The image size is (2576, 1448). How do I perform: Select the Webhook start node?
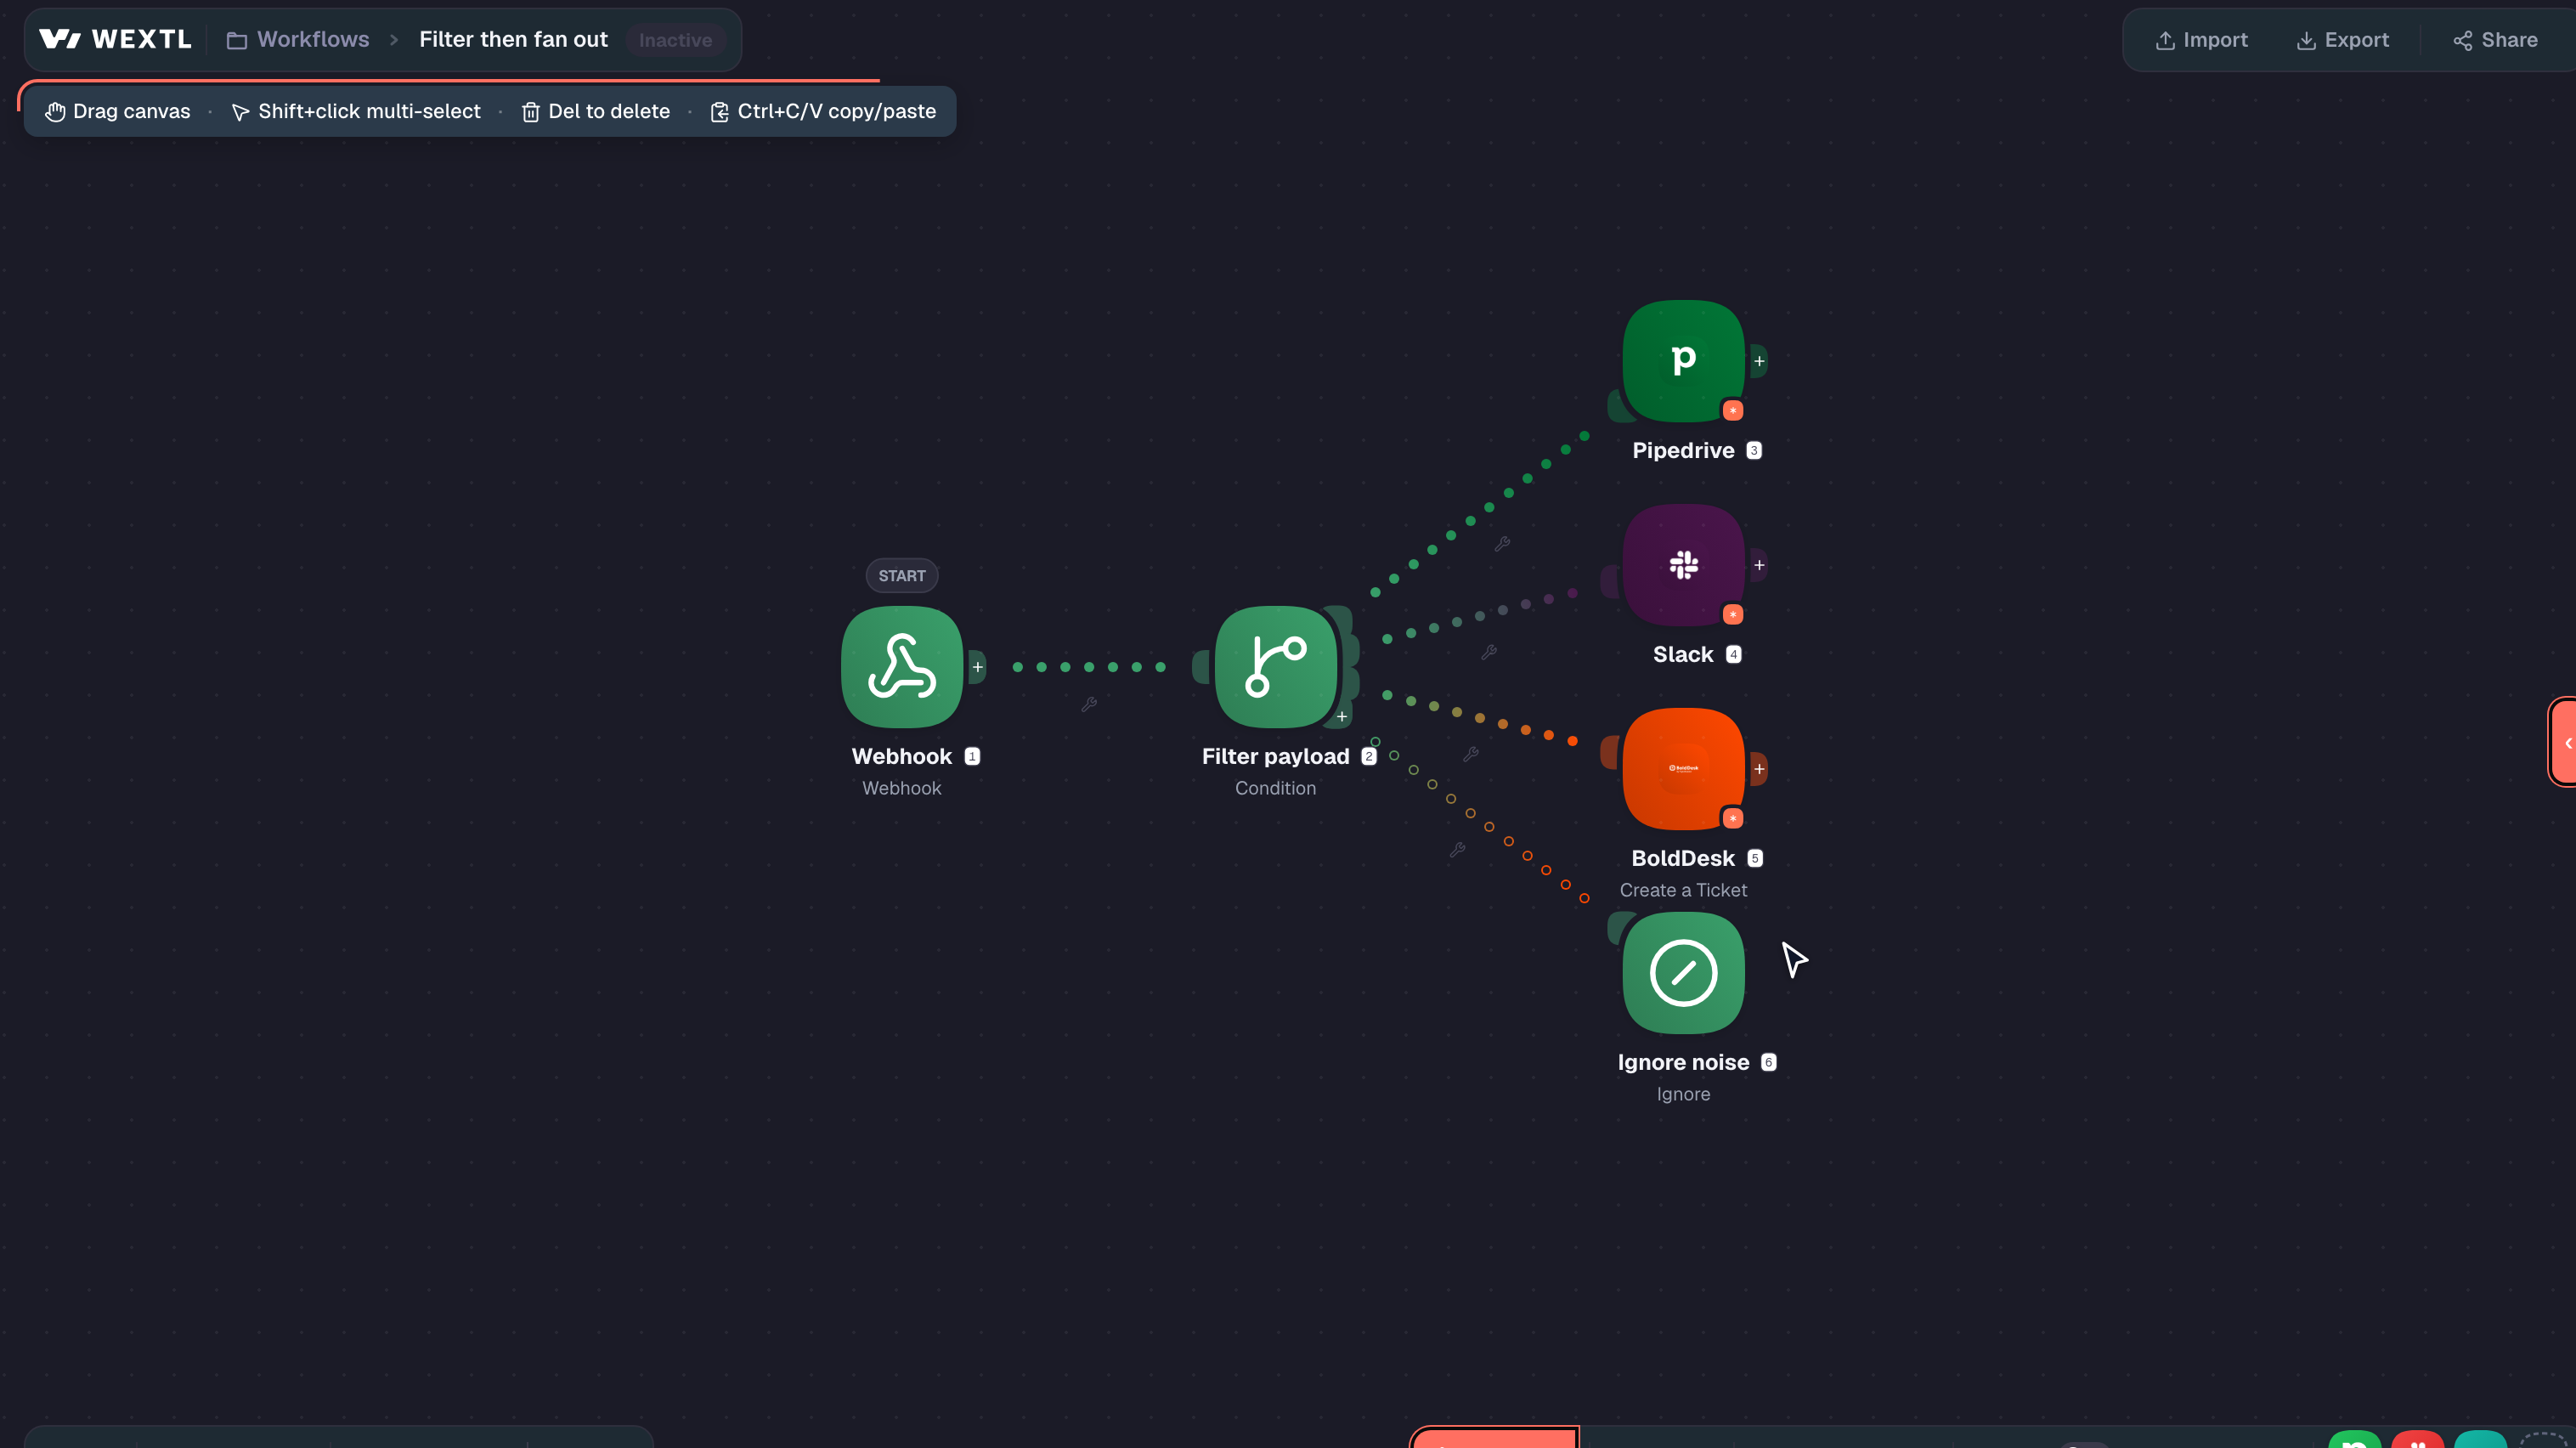pyautogui.click(x=901, y=667)
